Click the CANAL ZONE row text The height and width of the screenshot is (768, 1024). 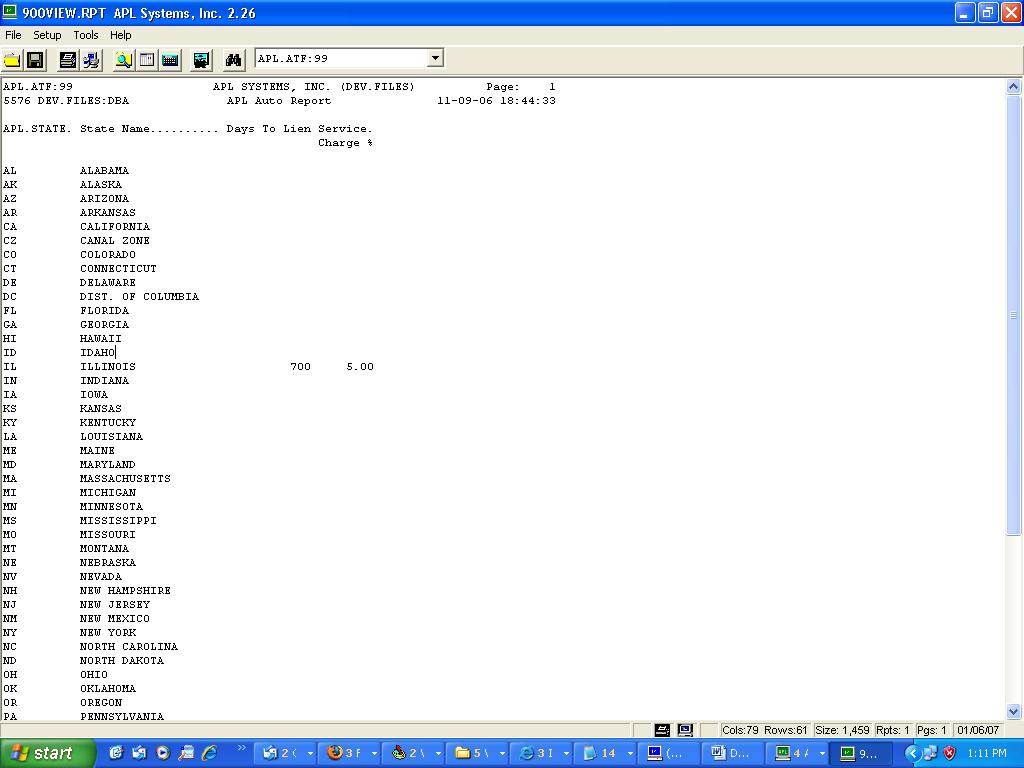coord(115,240)
